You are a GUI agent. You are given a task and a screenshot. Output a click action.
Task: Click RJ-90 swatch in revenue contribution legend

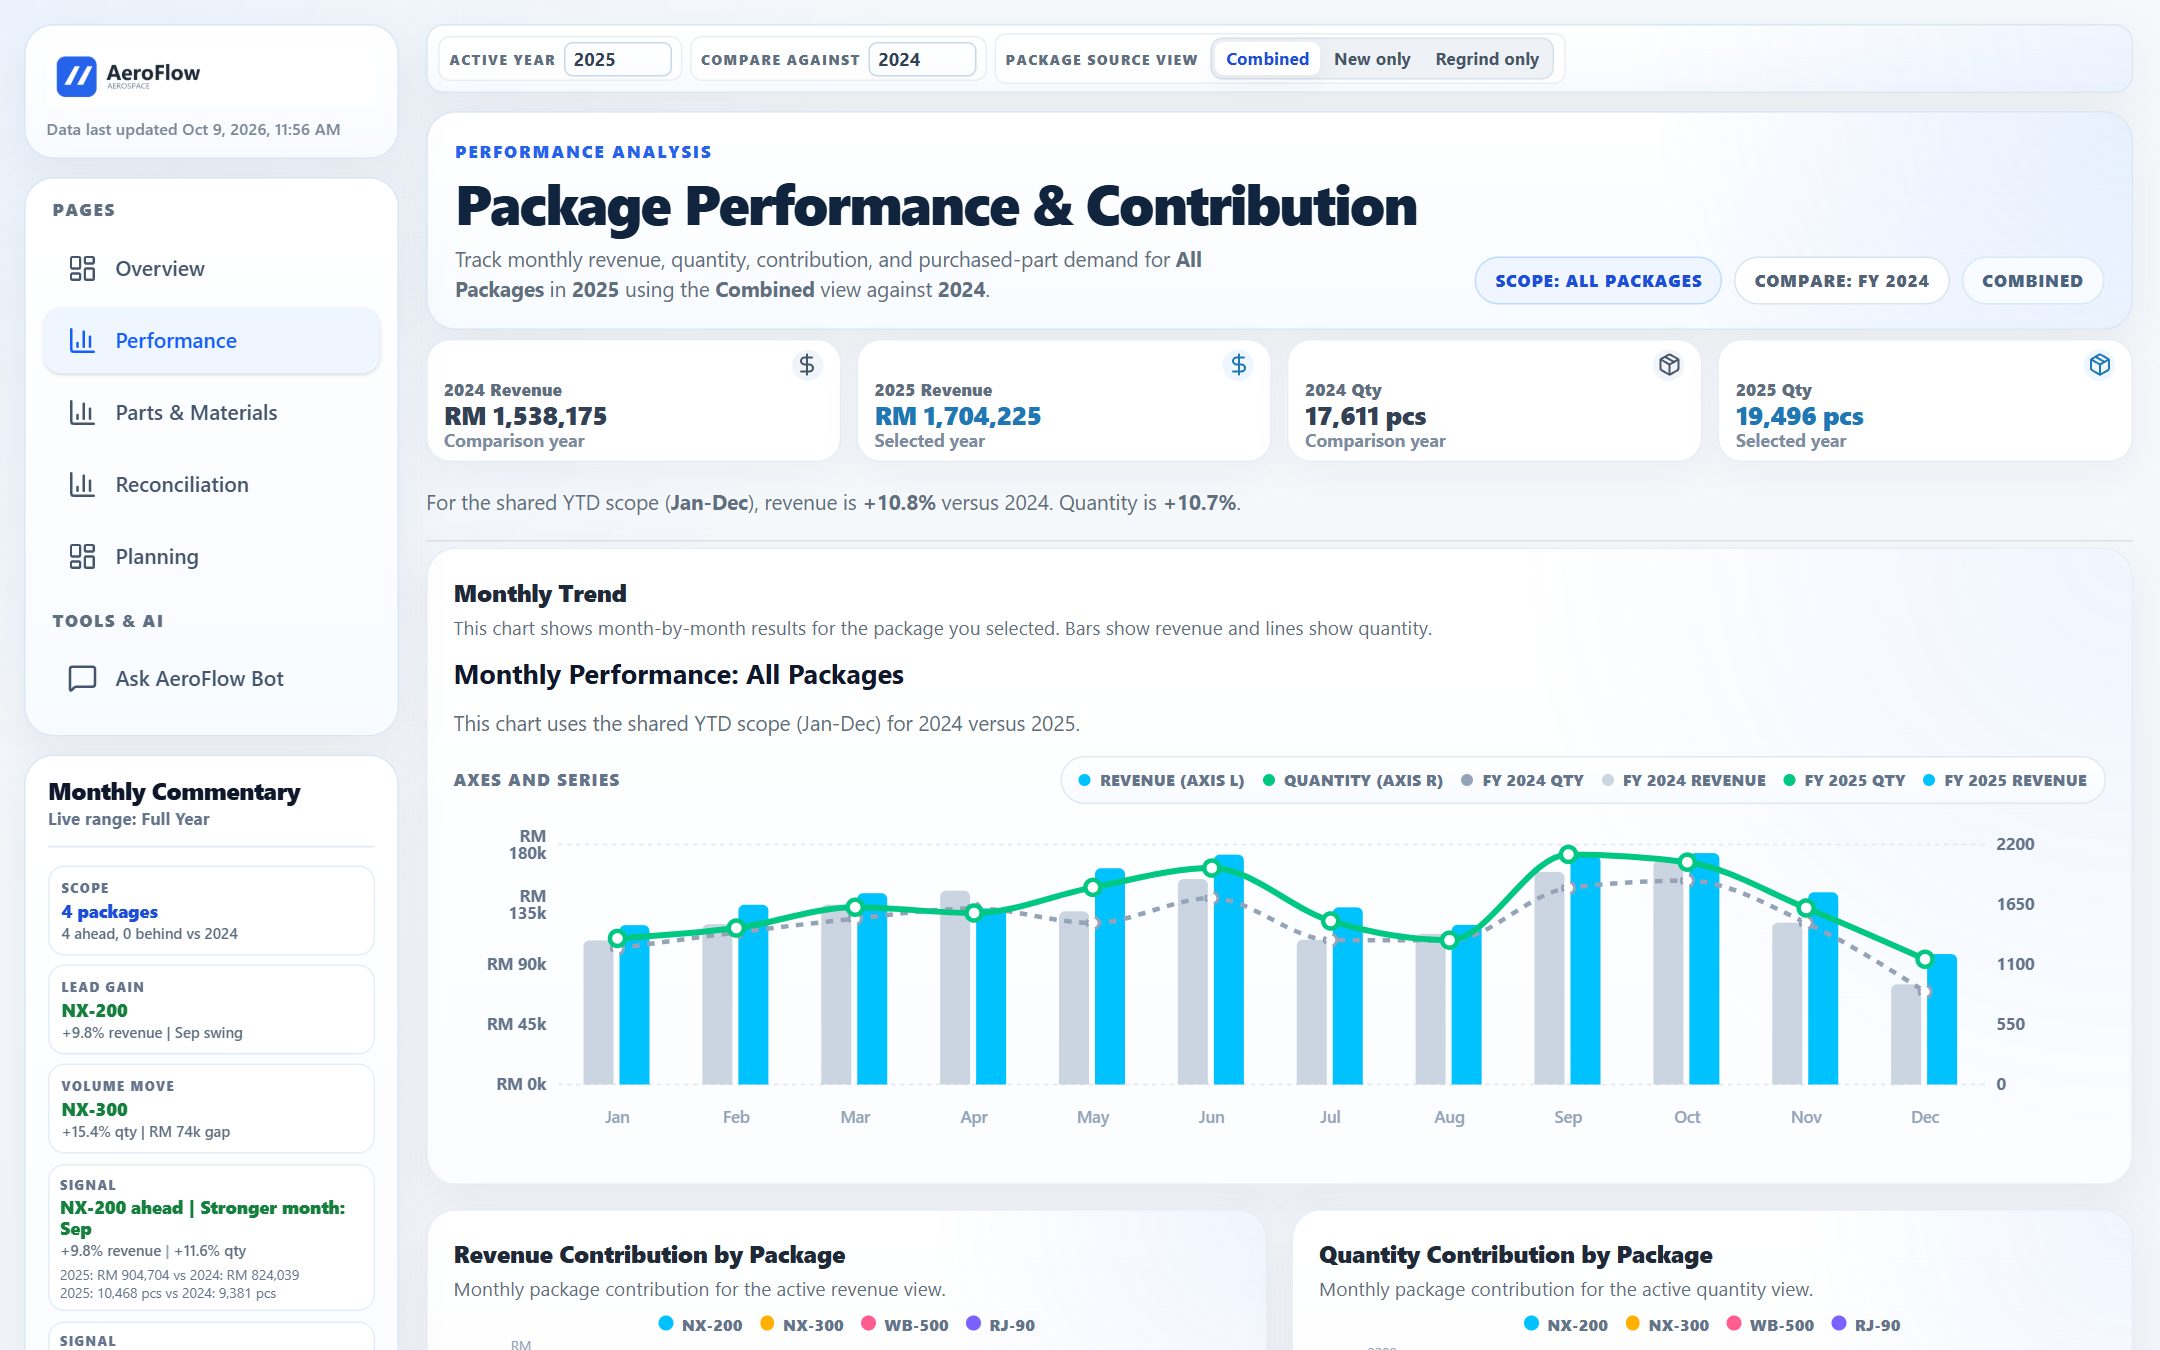(973, 1324)
